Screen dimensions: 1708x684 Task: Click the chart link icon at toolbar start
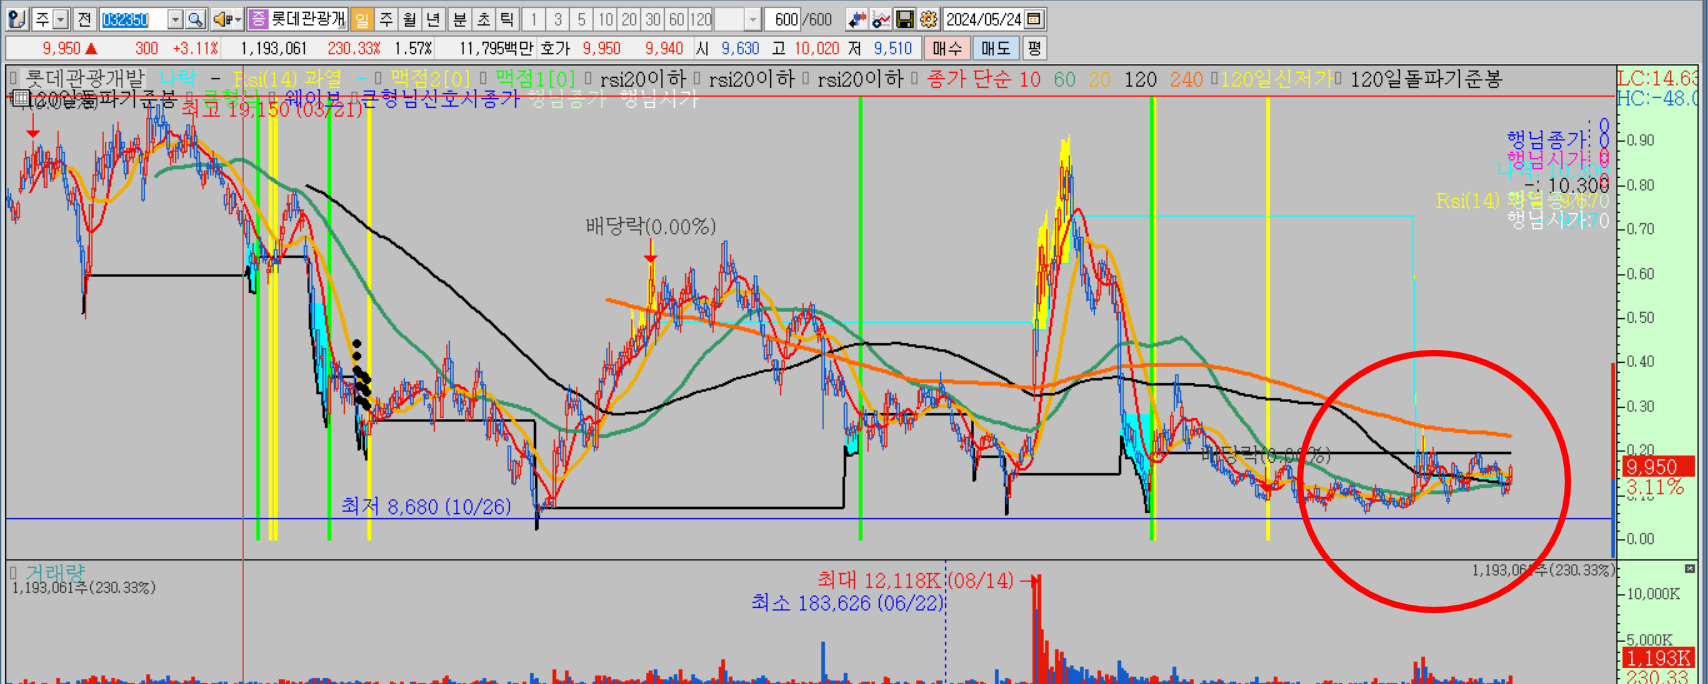tap(17, 19)
